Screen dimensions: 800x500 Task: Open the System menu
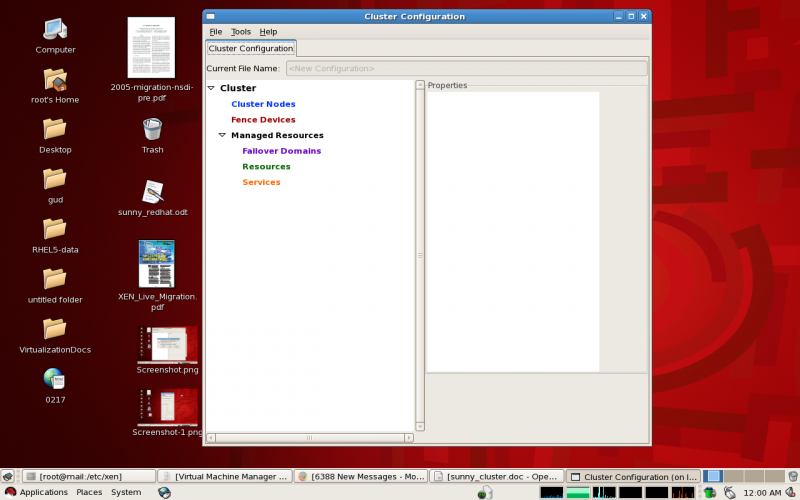126,492
